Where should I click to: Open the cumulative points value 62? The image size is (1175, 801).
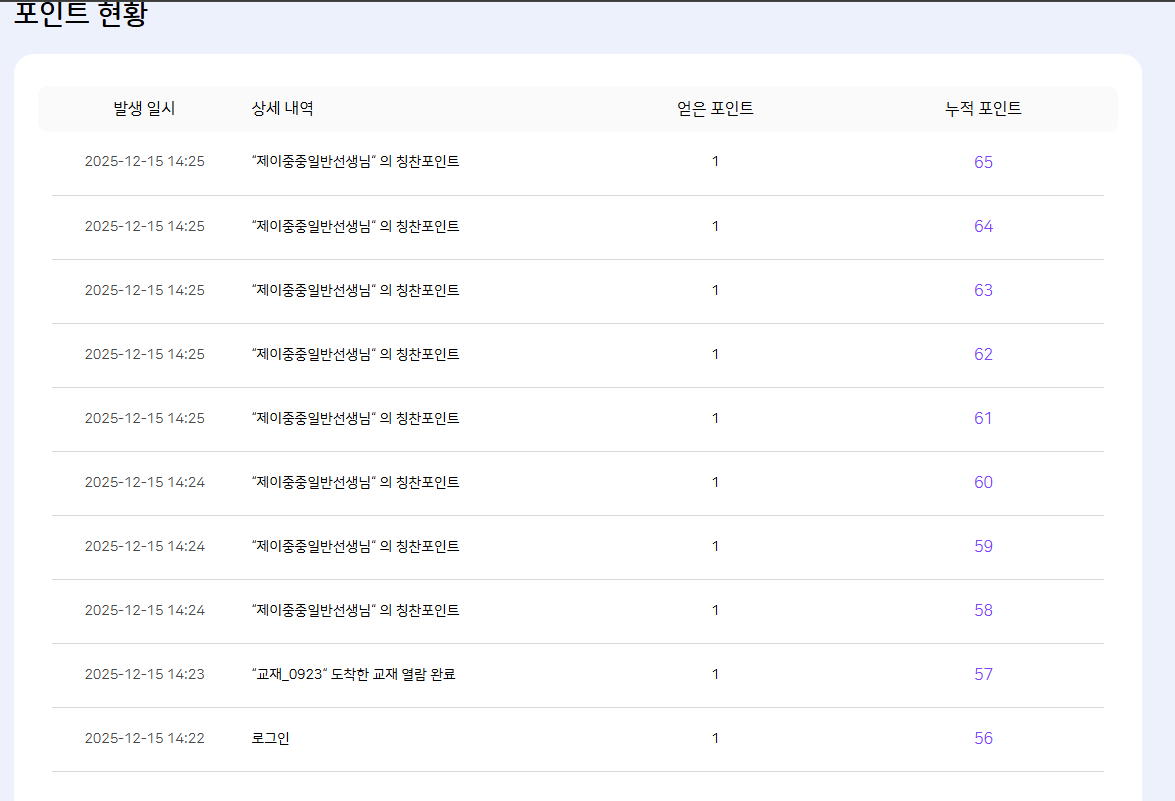(983, 354)
